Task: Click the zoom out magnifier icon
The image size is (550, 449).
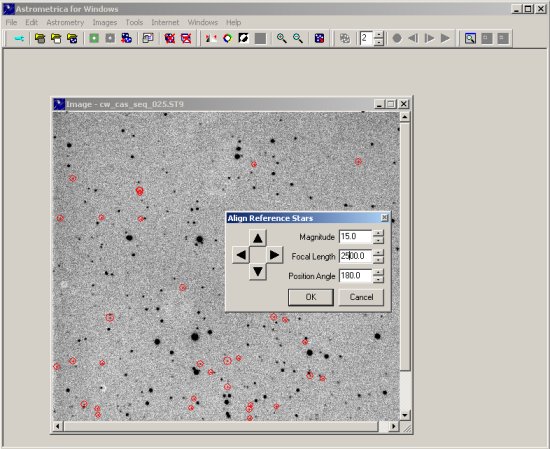Action: [x=298, y=38]
